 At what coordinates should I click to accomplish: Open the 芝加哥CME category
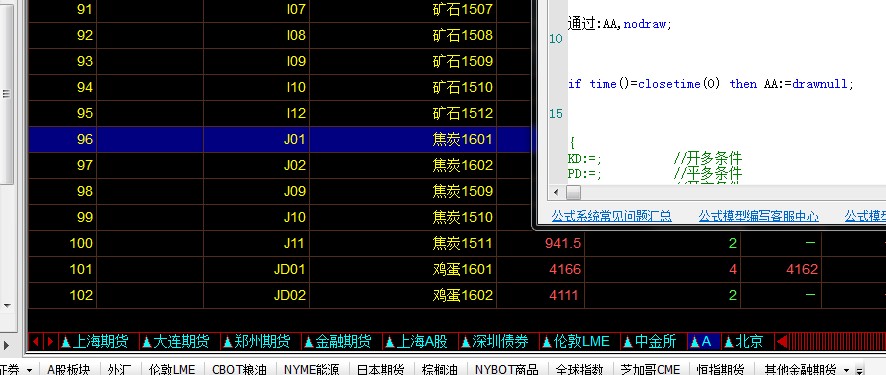point(650,369)
